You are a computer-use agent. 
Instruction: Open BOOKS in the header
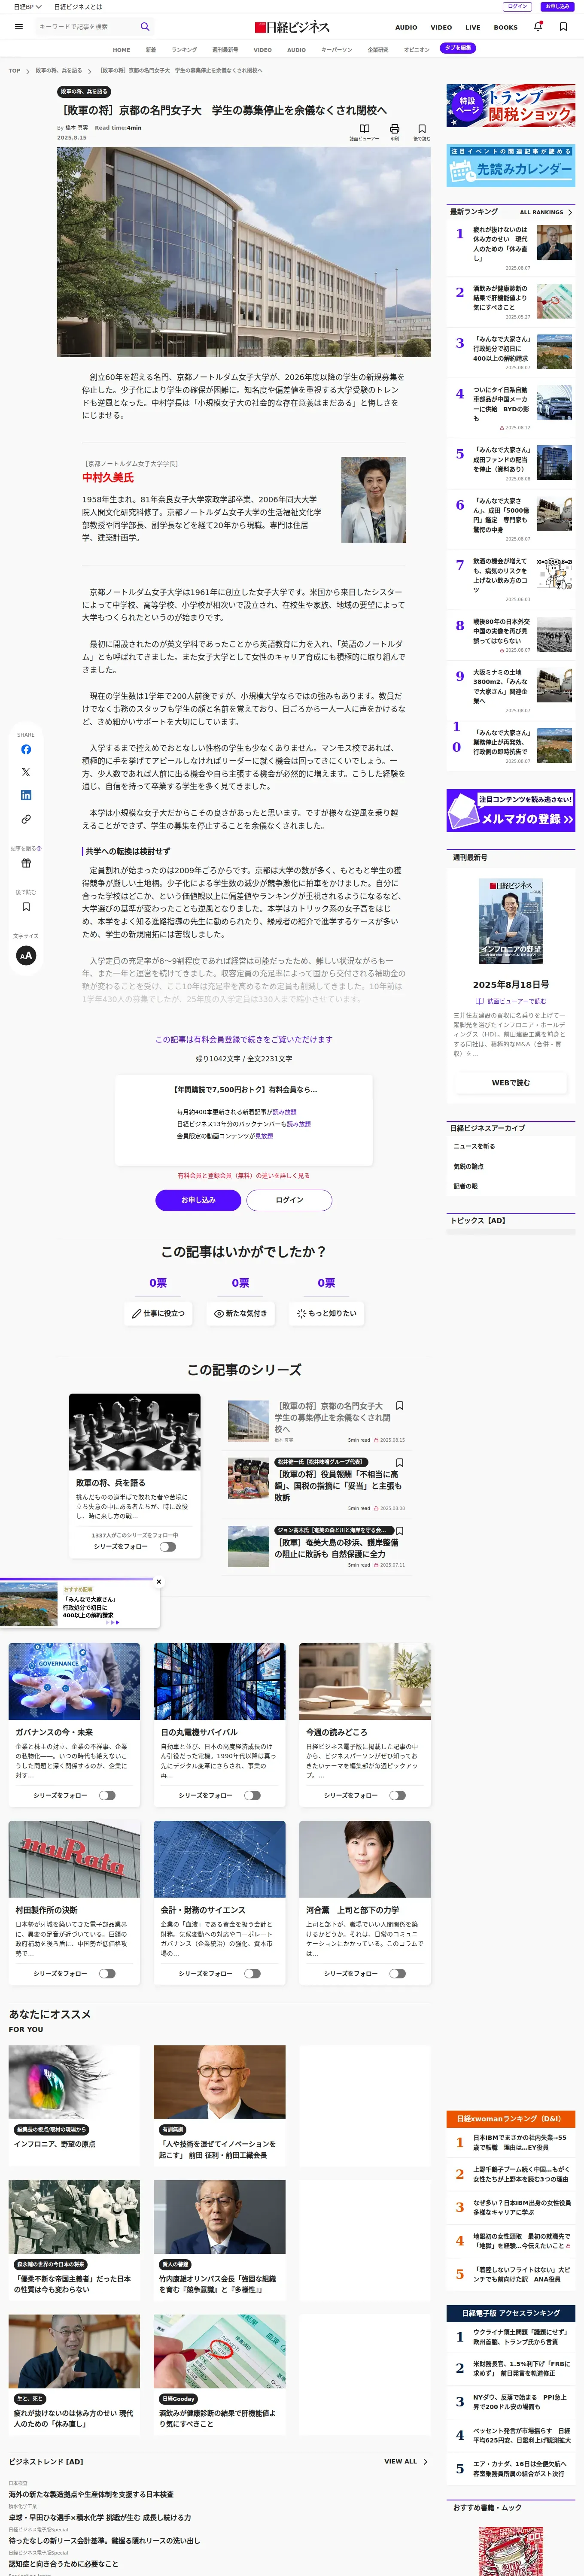click(x=505, y=27)
